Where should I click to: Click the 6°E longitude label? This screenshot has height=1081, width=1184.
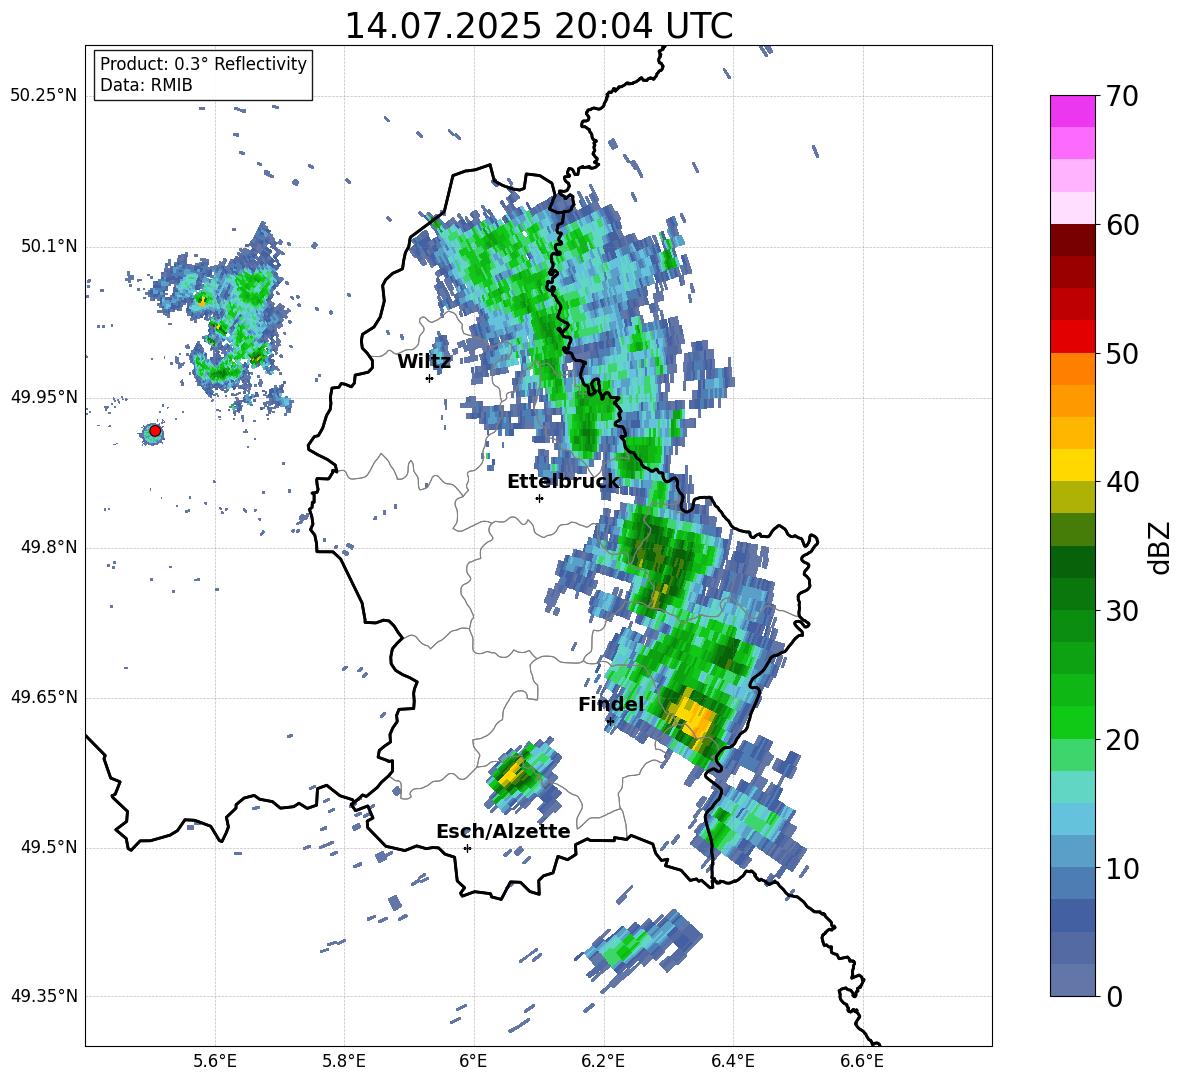click(x=473, y=1061)
